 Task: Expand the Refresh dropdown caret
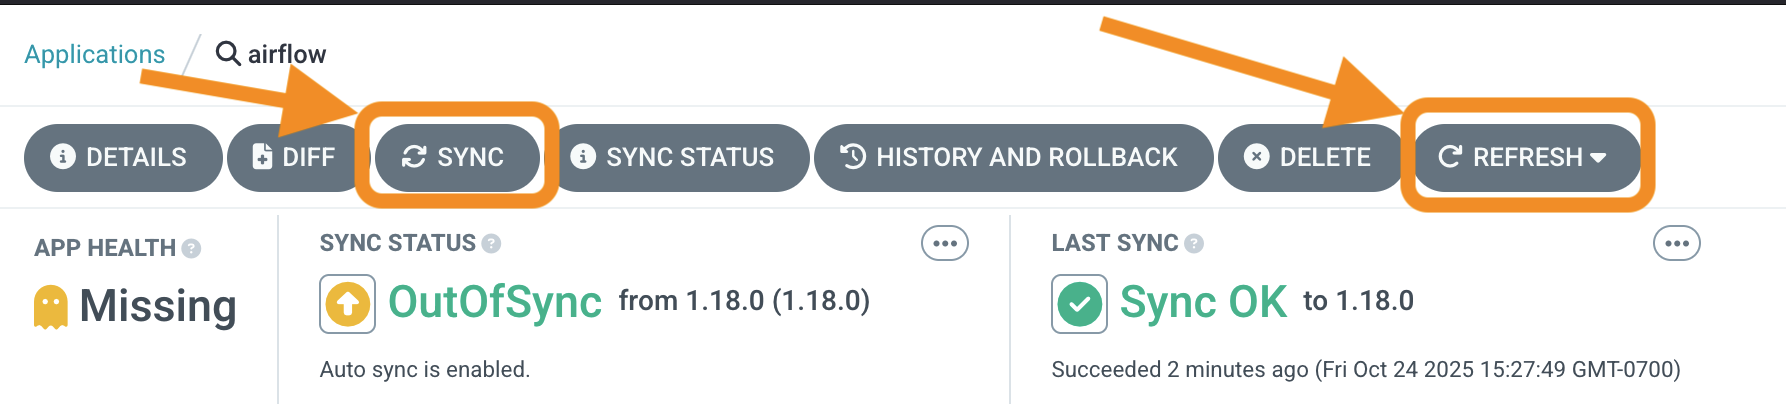(x=1598, y=158)
